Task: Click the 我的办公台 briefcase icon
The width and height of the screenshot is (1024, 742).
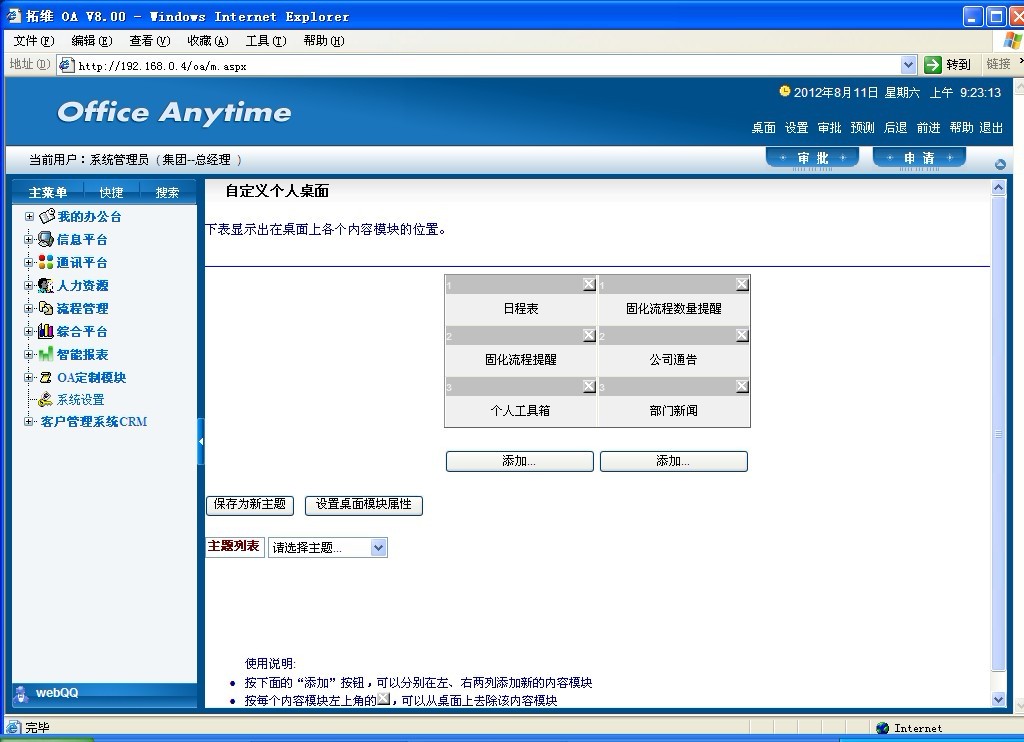Action: pos(46,216)
